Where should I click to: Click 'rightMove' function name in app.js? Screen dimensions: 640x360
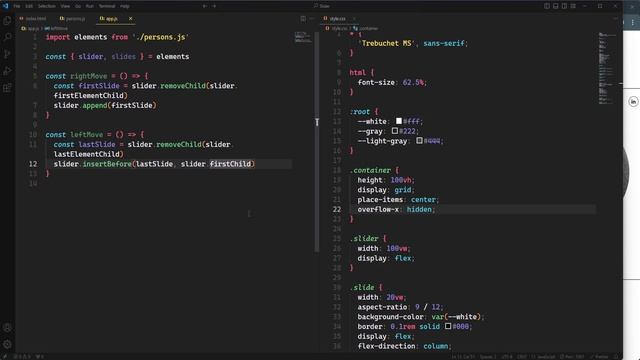[x=88, y=76]
